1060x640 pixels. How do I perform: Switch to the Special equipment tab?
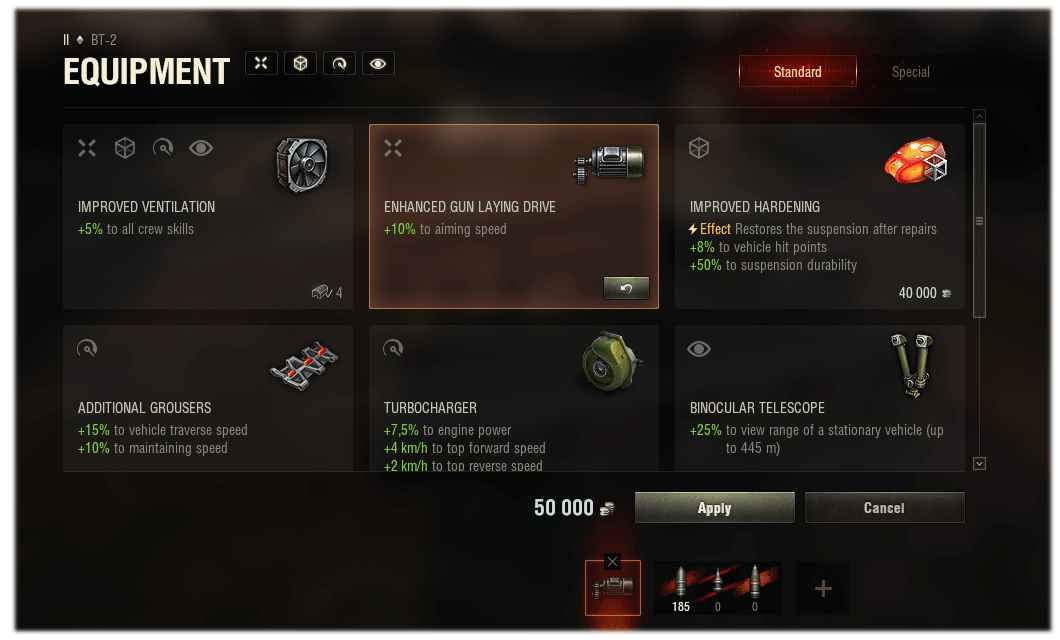point(910,72)
